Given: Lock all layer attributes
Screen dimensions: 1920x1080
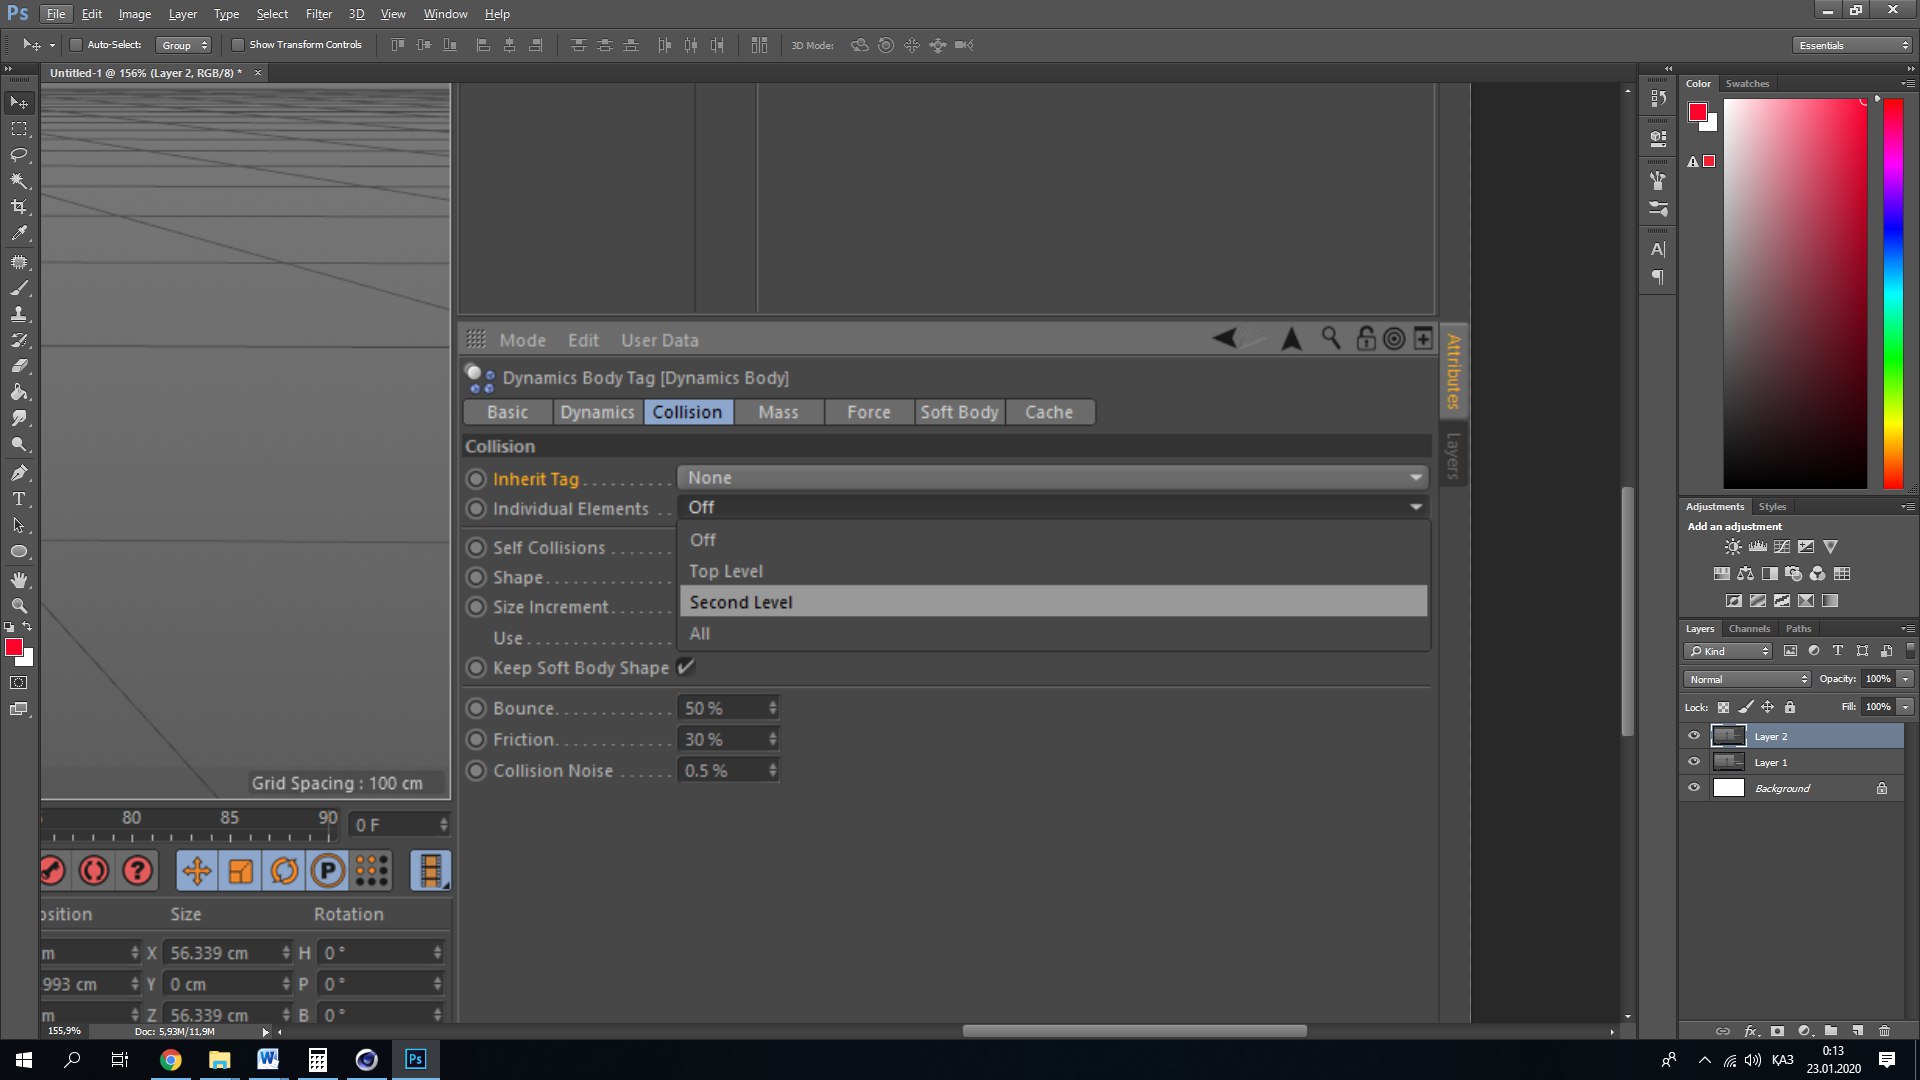Looking at the screenshot, I should (1790, 707).
